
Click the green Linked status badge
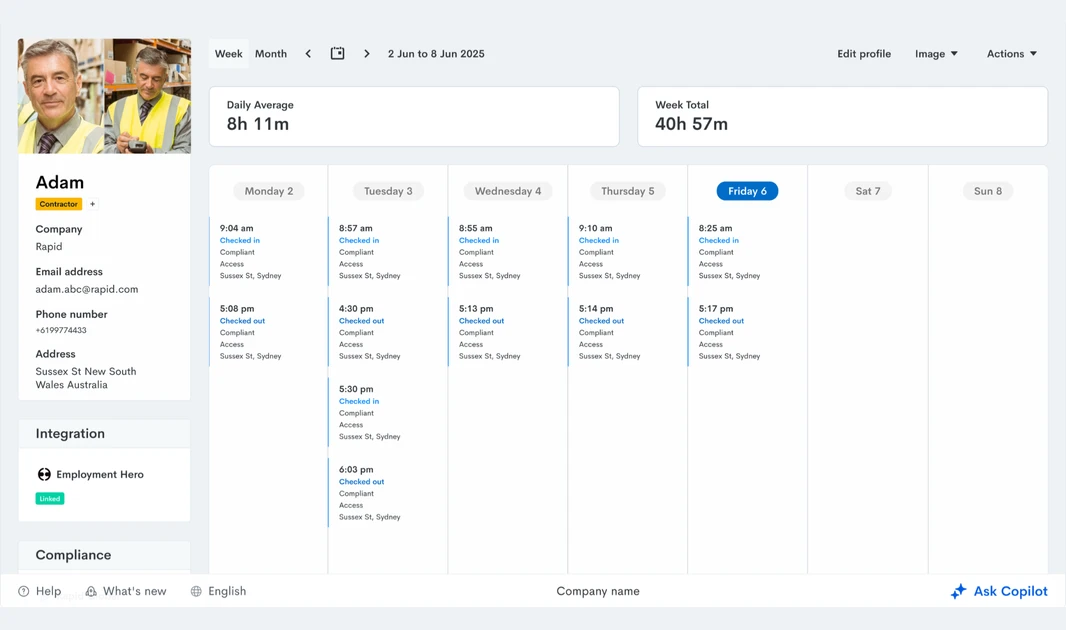50,499
